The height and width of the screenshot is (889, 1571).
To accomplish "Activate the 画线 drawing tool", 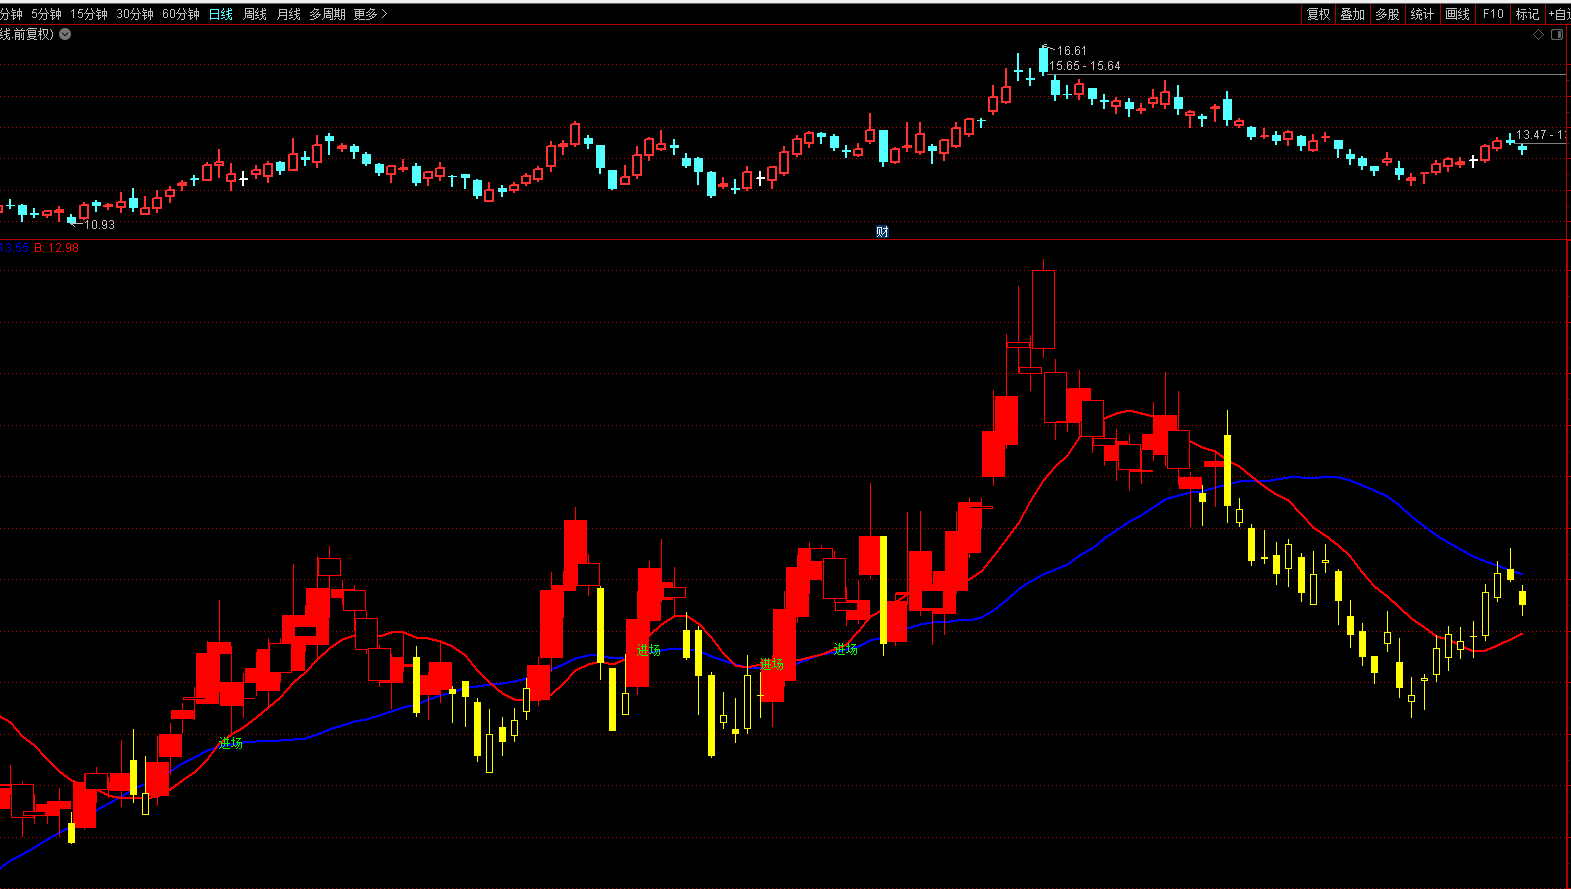I will coord(1458,14).
